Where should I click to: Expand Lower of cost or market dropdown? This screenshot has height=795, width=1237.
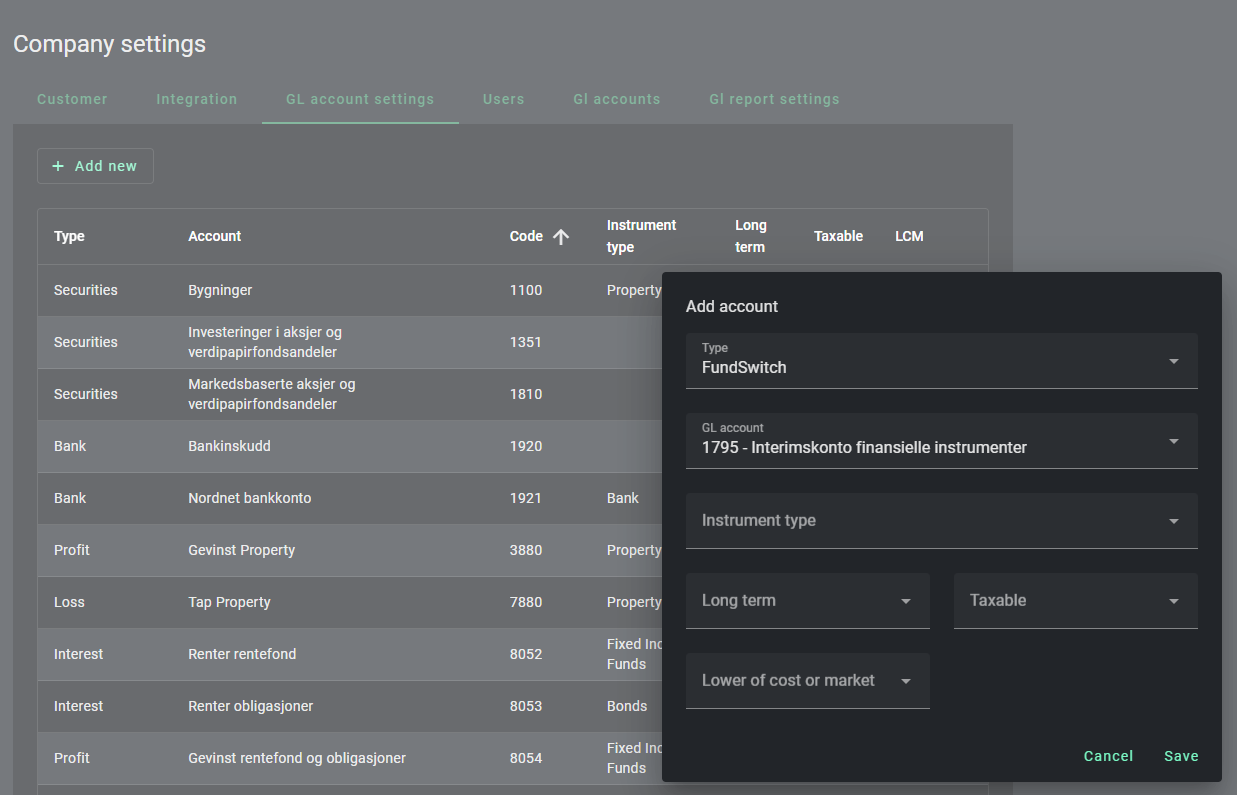pos(807,681)
